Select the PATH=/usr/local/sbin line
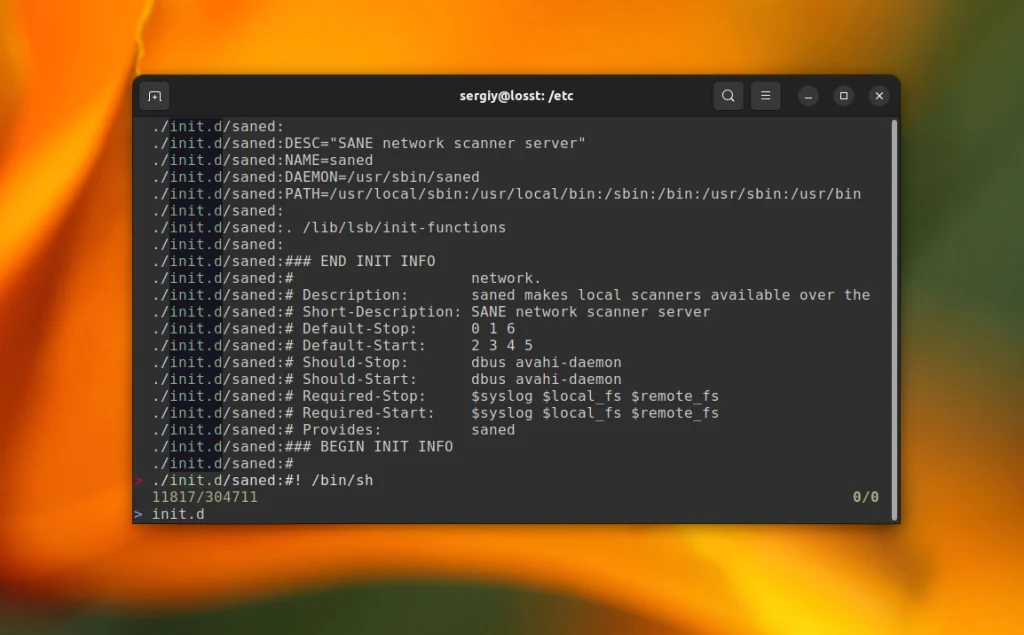Viewport: 1024px width, 635px height. click(507, 194)
